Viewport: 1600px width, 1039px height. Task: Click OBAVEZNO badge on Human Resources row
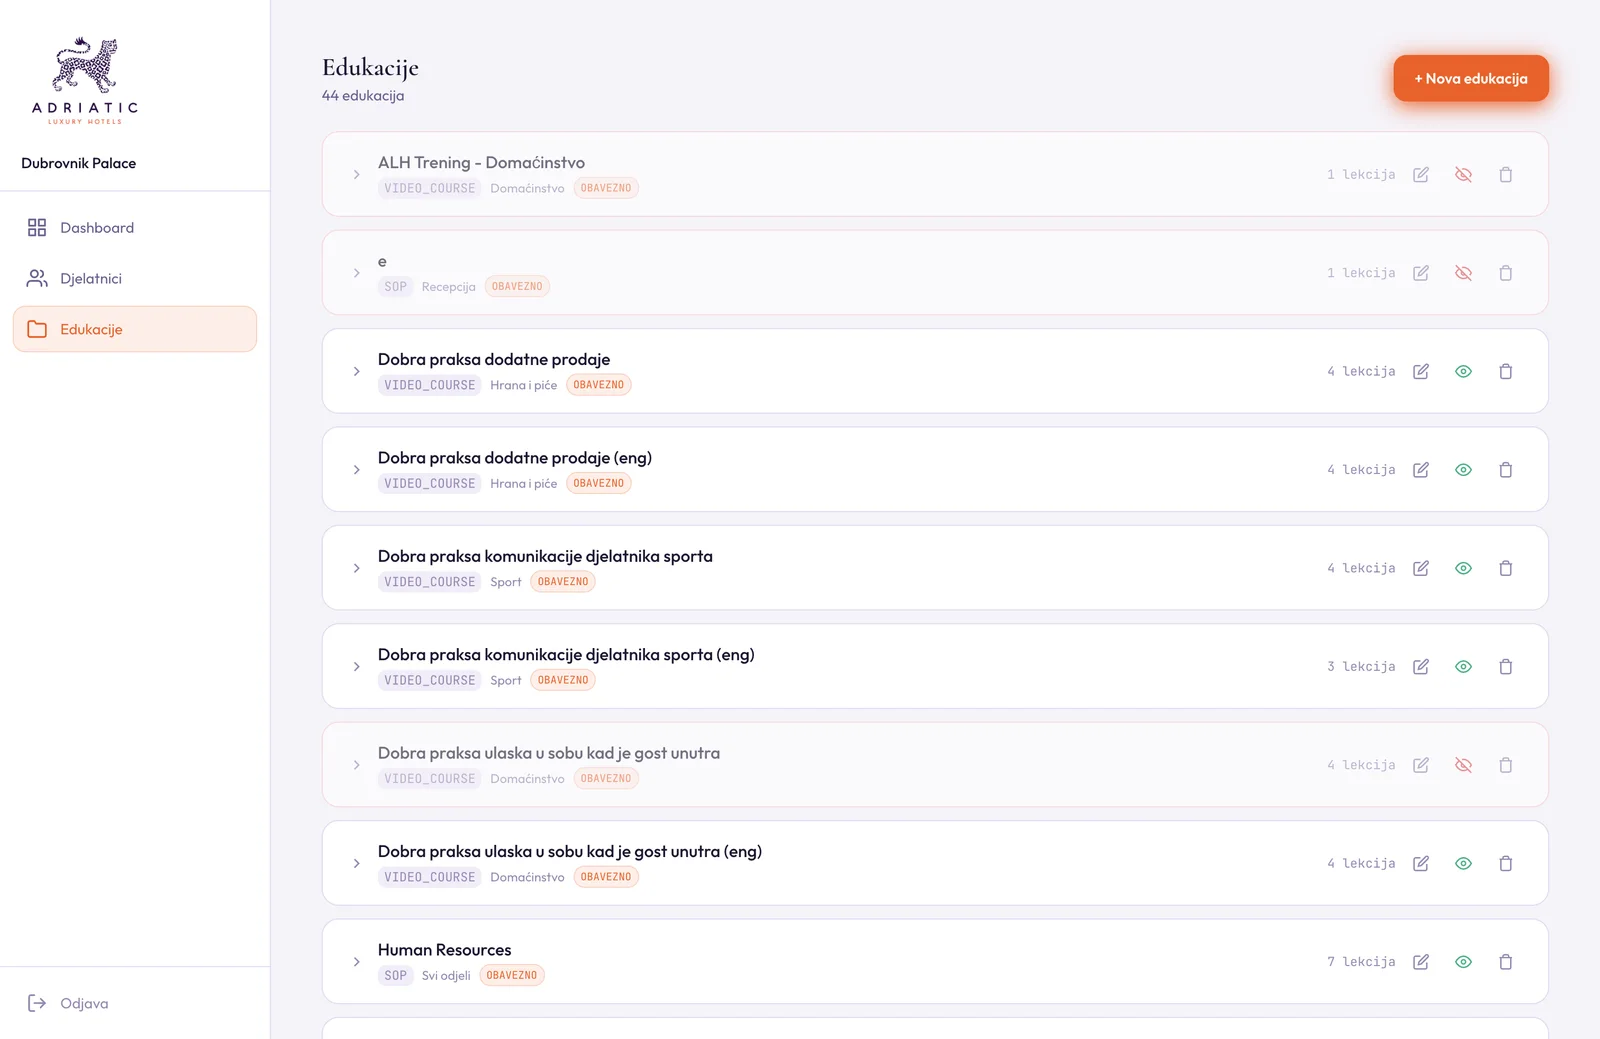point(512,976)
